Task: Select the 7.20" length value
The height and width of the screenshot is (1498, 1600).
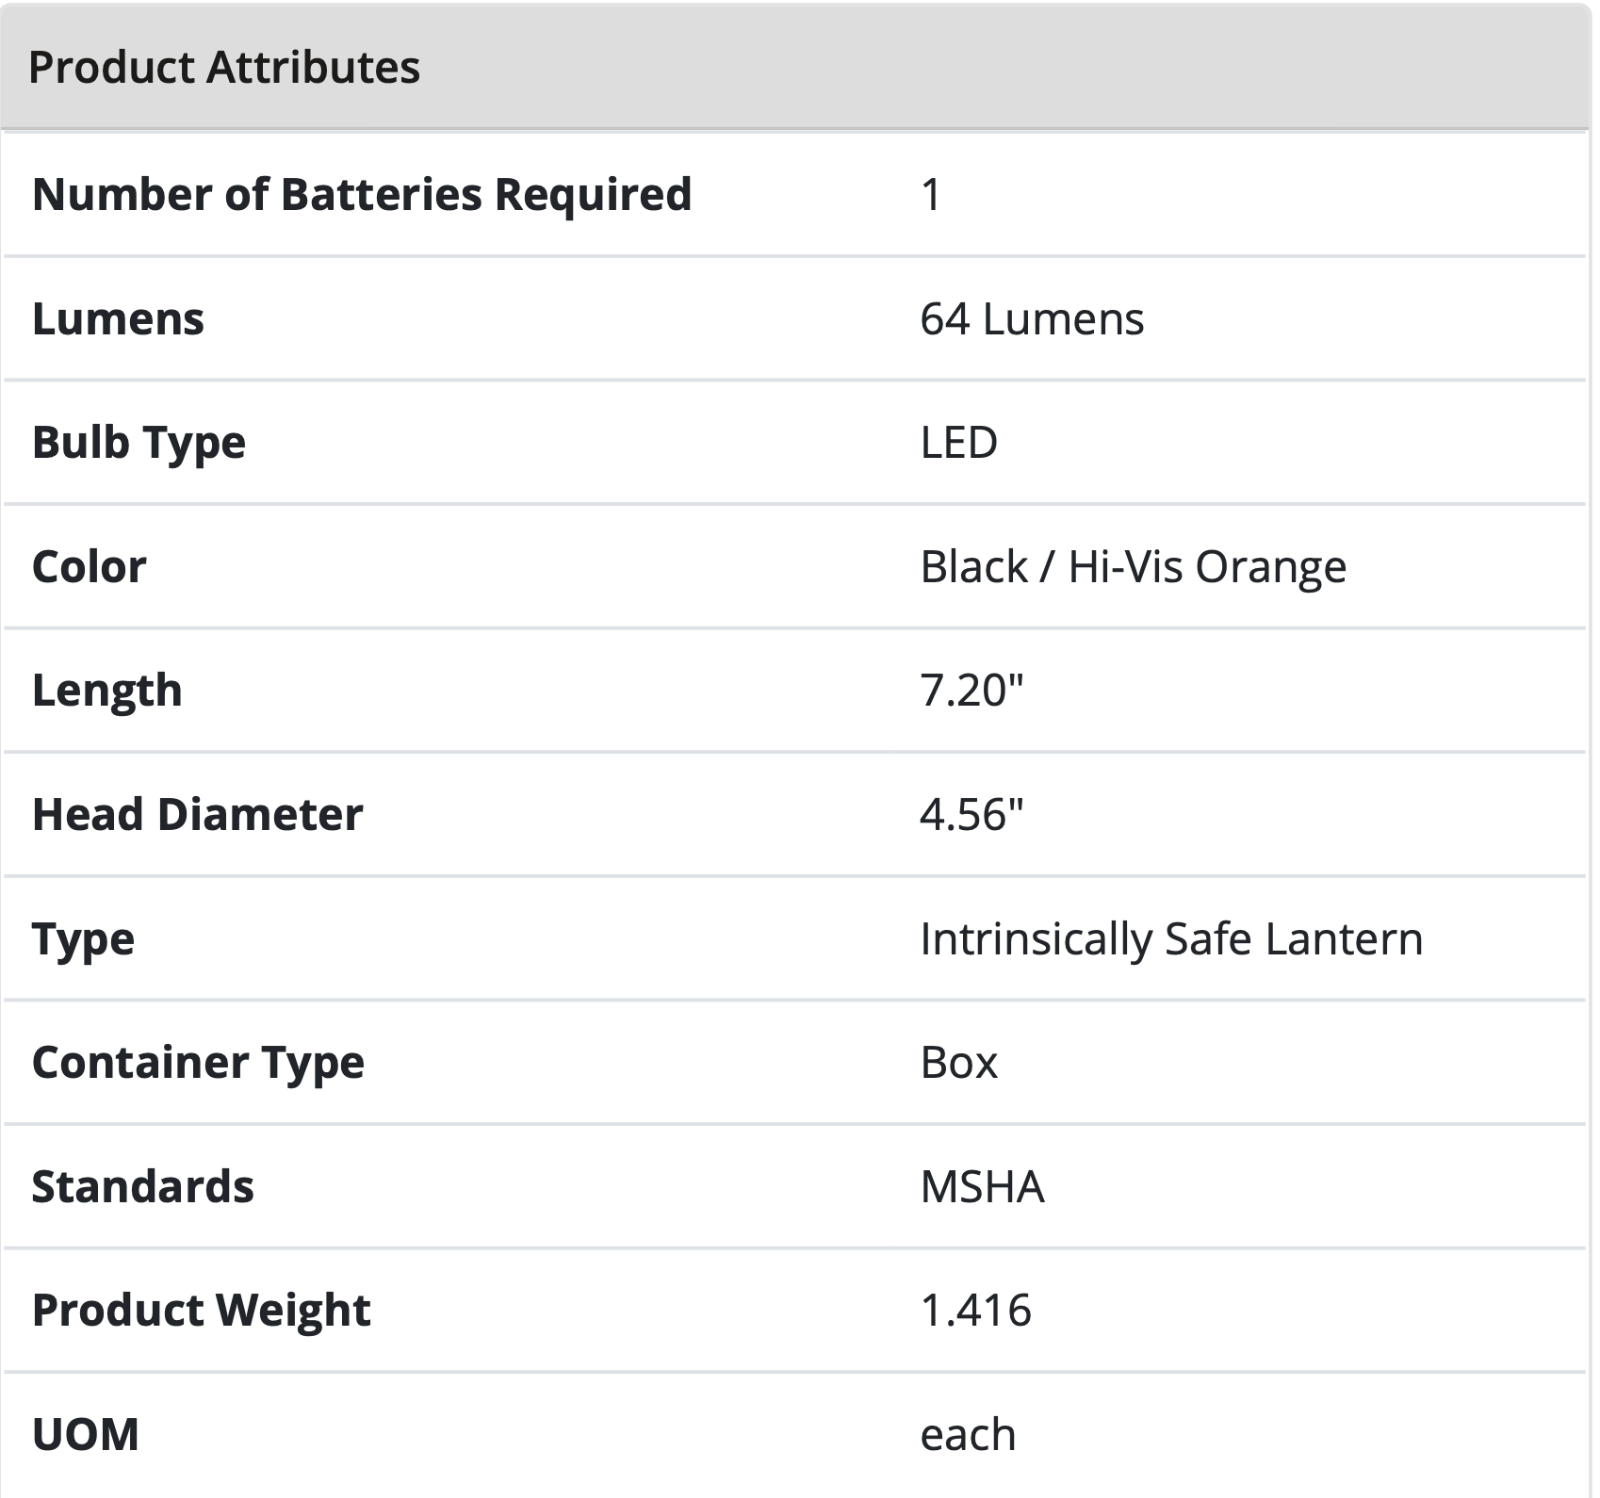Action: point(972,691)
